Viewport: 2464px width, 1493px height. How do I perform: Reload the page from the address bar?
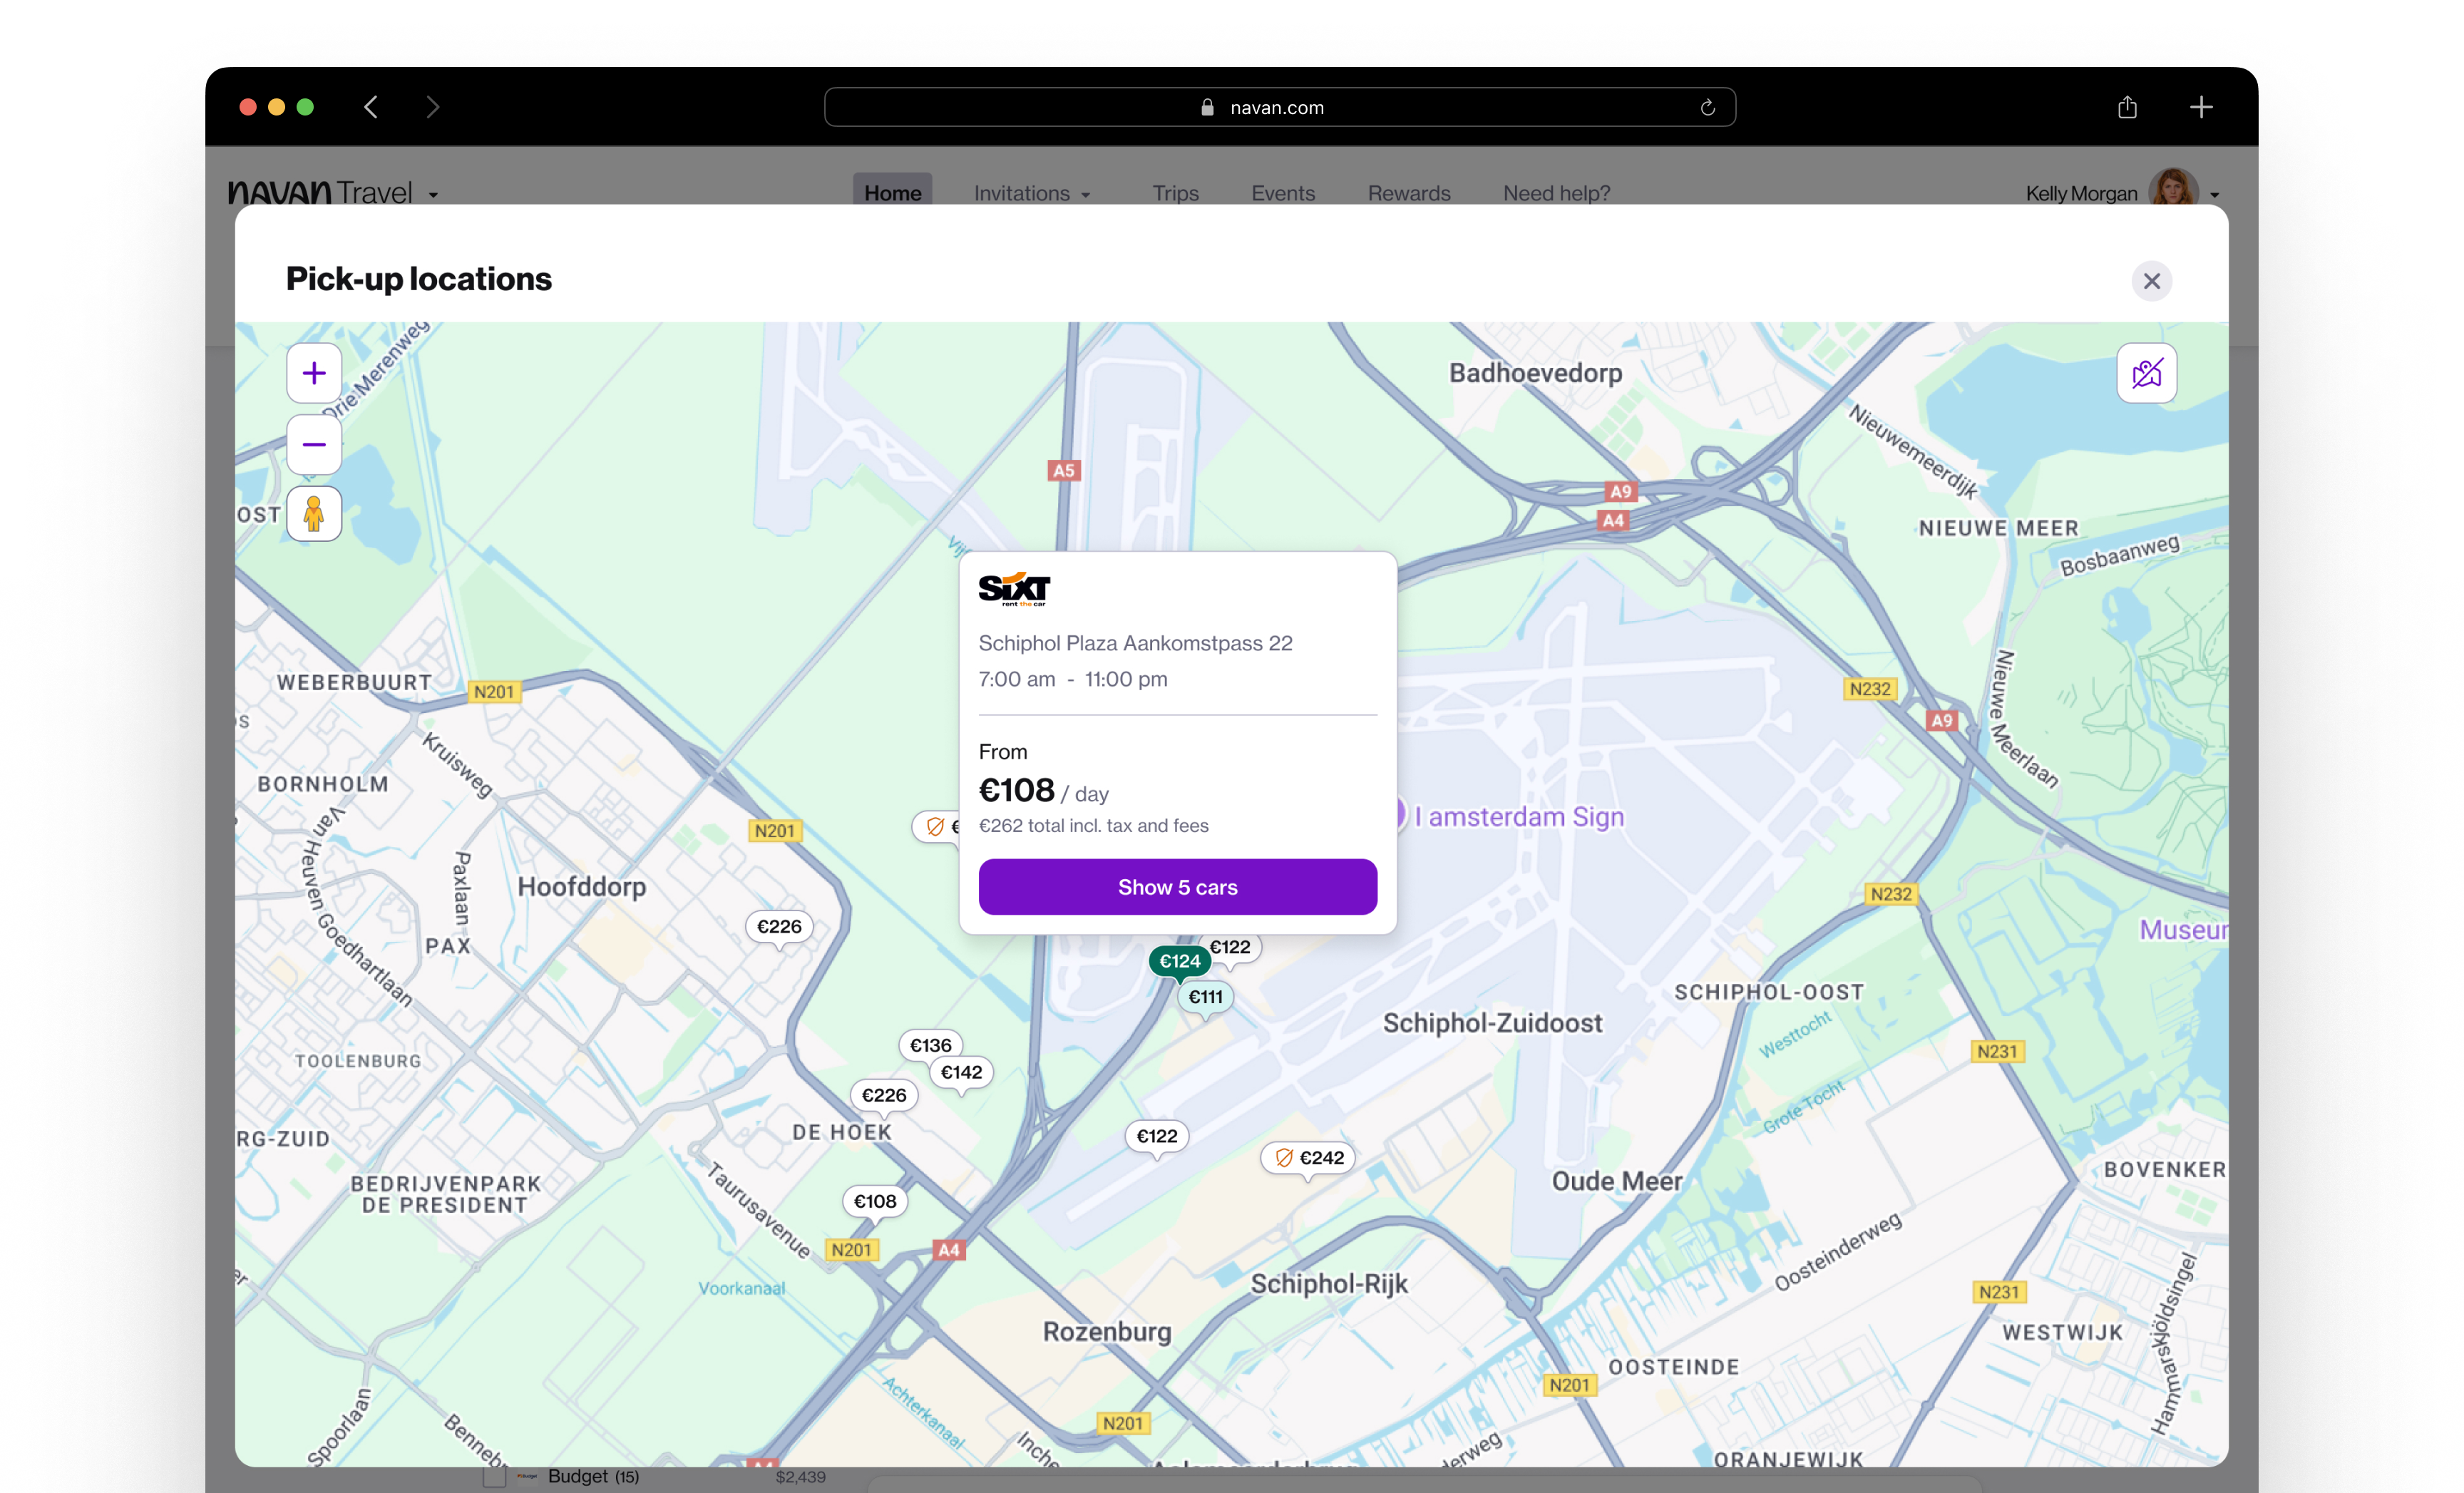click(x=1707, y=108)
